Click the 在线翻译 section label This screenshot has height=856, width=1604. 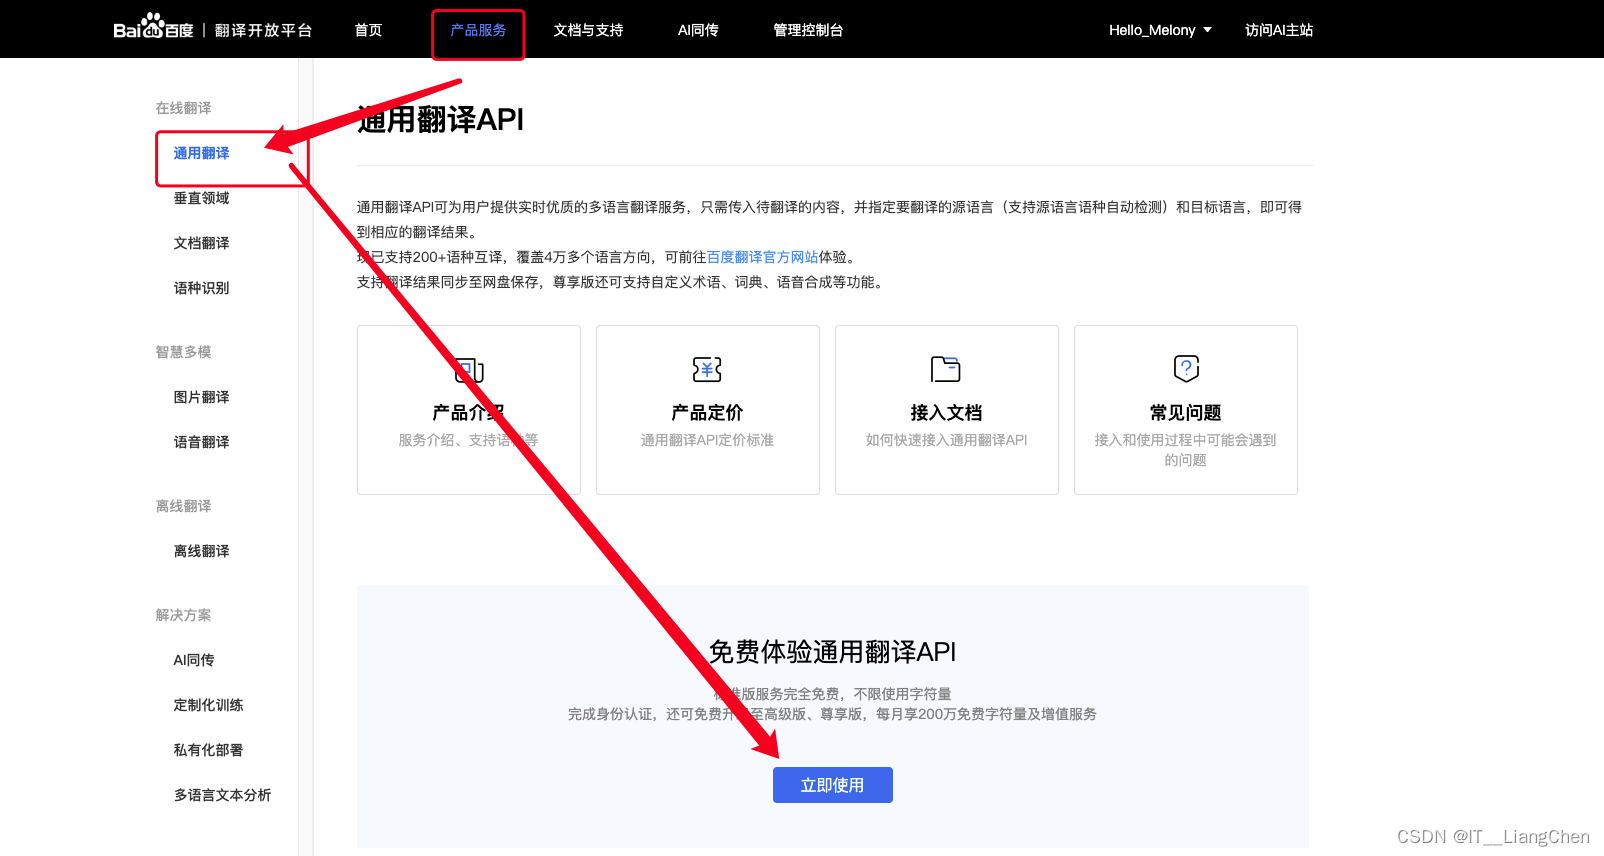pos(183,108)
